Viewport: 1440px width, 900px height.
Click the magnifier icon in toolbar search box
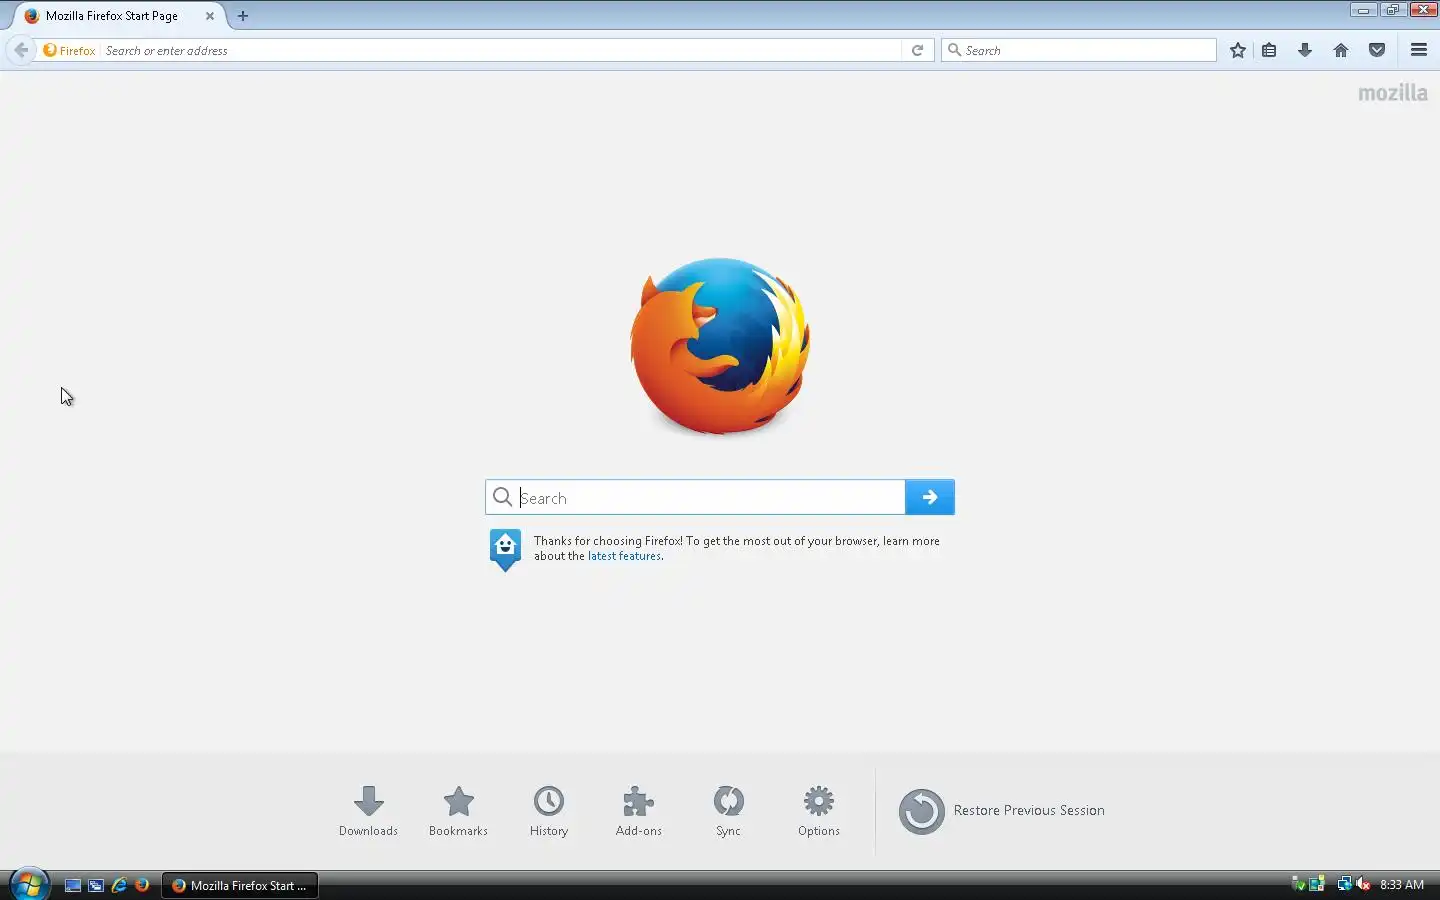(954, 50)
